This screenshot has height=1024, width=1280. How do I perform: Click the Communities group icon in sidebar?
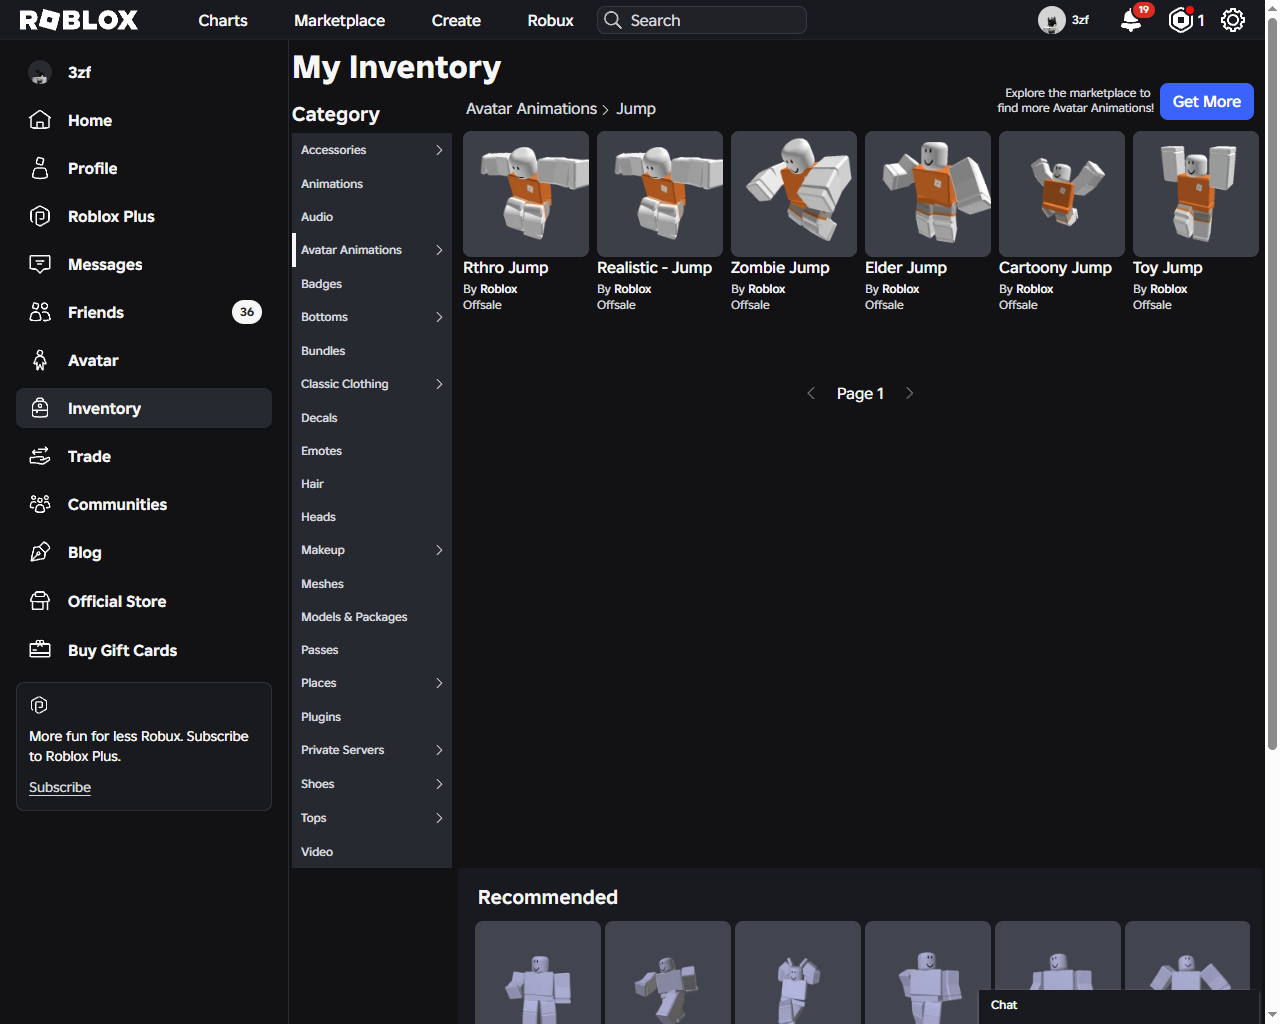tap(40, 504)
